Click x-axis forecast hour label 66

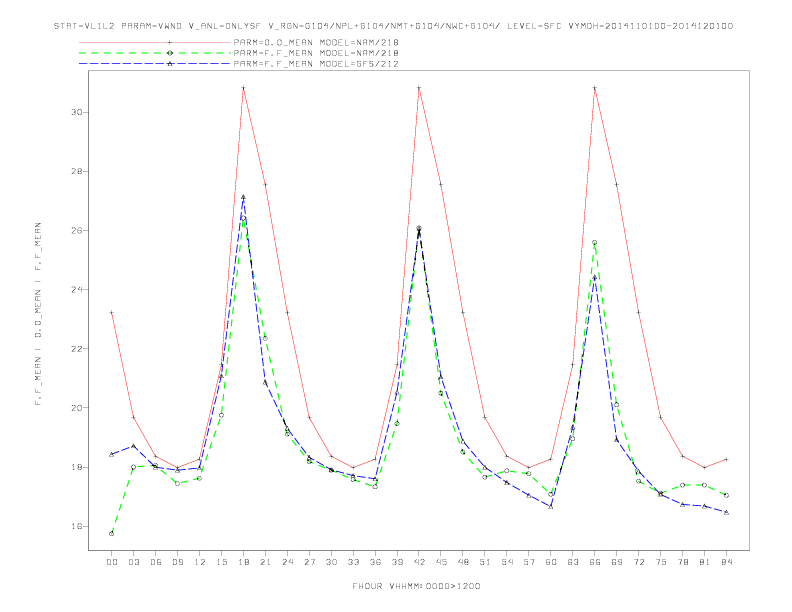point(595,562)
